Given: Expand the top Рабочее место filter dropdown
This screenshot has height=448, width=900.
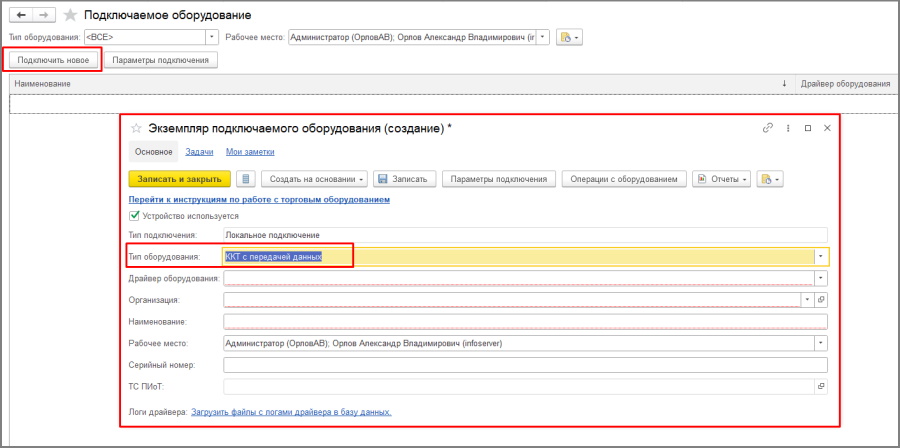Looking at the screenshot, I should pyautogui.click(x=544, y=37).
